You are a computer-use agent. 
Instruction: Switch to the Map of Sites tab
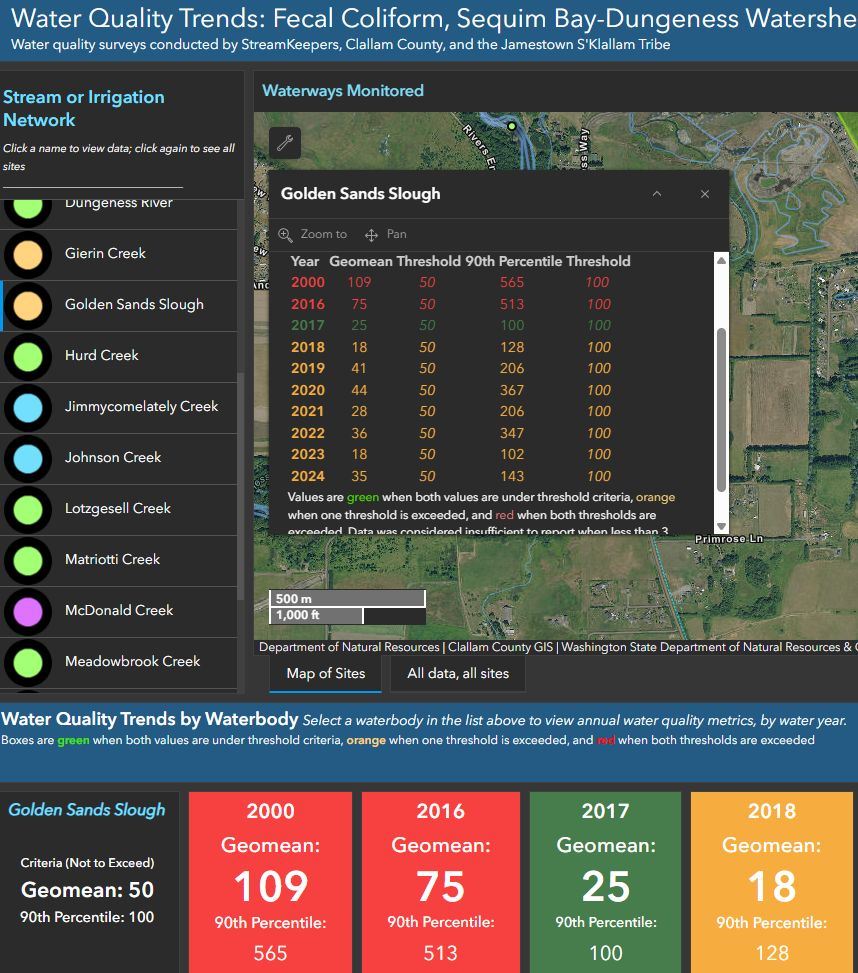pos(326,674)
